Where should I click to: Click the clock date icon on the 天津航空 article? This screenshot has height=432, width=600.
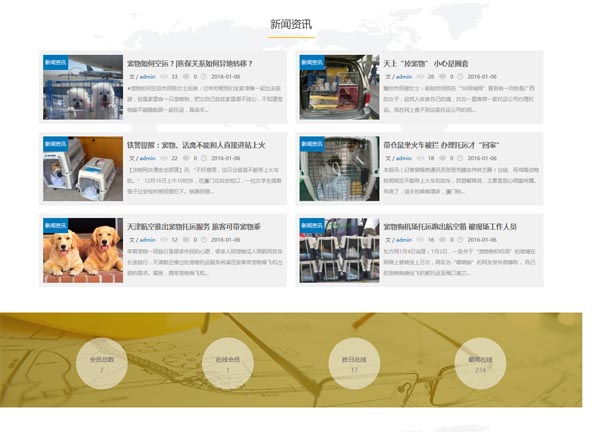click(x=204, y=240)
